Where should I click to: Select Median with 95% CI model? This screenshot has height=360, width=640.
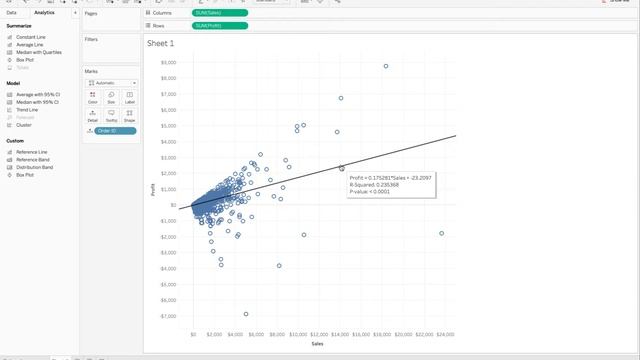(37, 102)
